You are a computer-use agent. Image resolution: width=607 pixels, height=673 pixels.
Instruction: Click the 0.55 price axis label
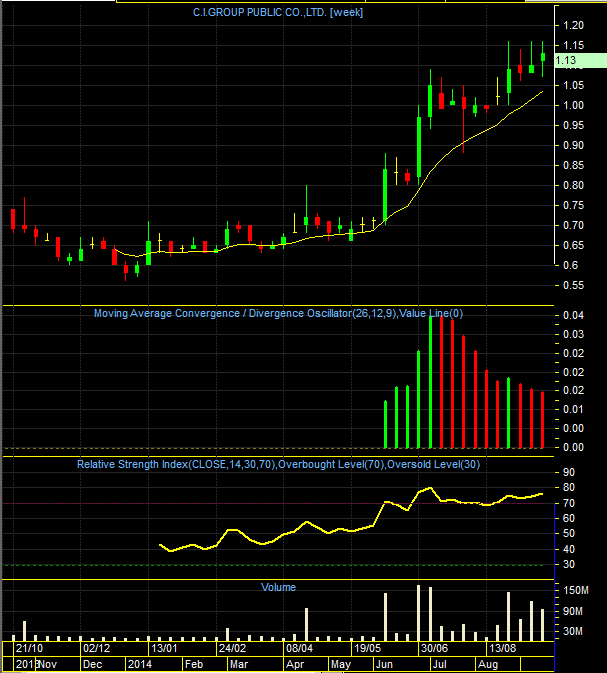(574, 285)
